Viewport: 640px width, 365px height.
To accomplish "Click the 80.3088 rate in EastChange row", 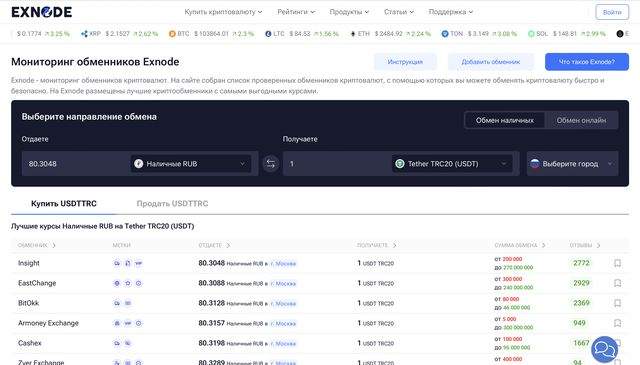I will click(x=211, y=283).
